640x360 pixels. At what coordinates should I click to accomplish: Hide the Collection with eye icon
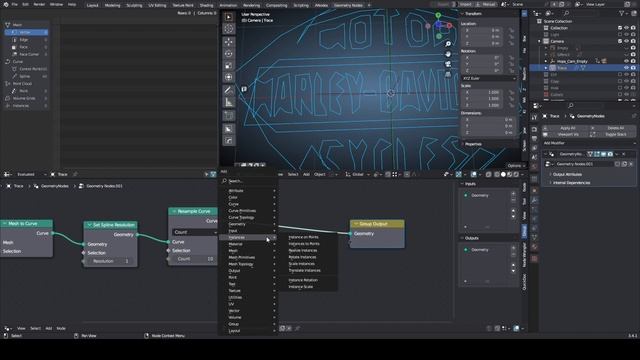(627, 28)
